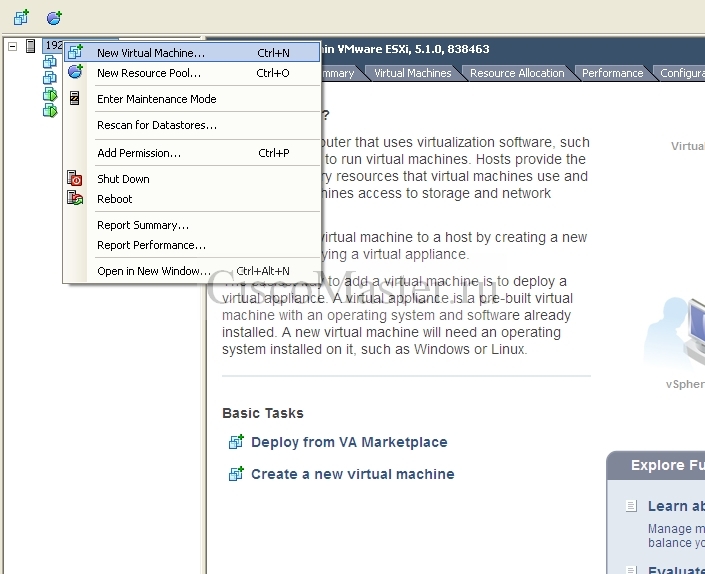
Task: Select Reboot from the context menu
Action: point(192,199)
